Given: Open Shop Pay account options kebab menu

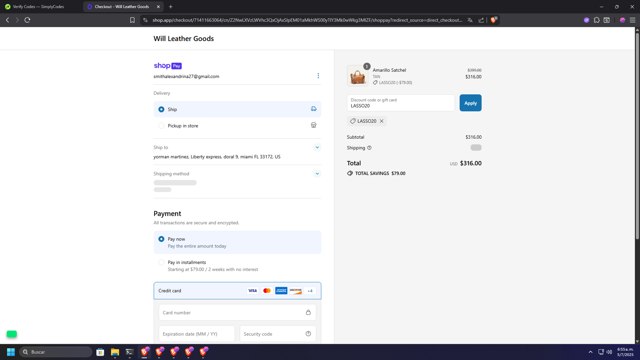Looking at the screenshot, I should tap(318, 76).
